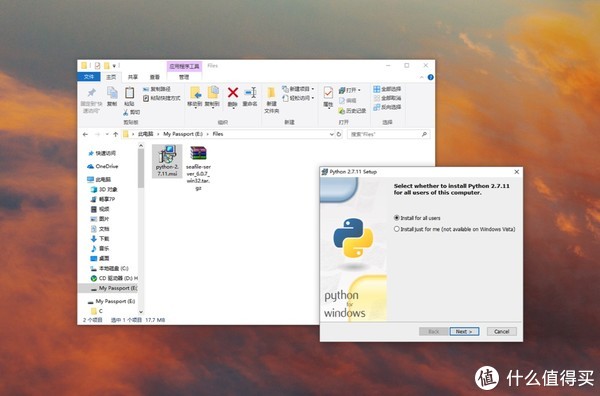Switch to the 主页 (Home) tab
Image resolution: width=600 pixels, height=396 pixels.
point(111,77)
